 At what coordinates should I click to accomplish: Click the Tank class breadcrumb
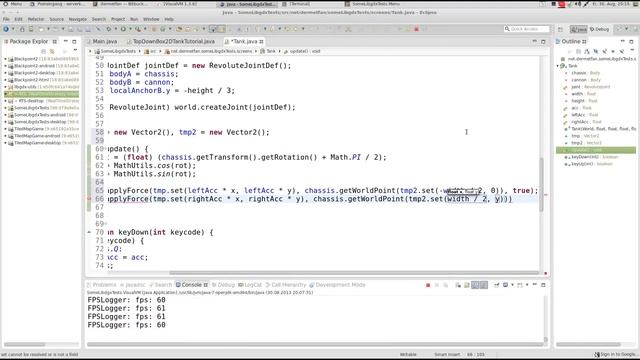point(268,51)
